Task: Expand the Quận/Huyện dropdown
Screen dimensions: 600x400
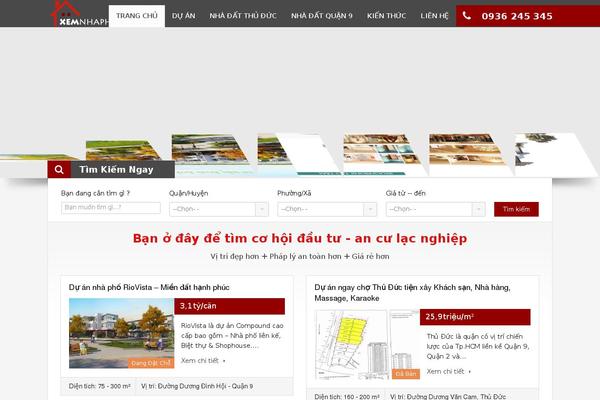Action: tap(219, 209)
